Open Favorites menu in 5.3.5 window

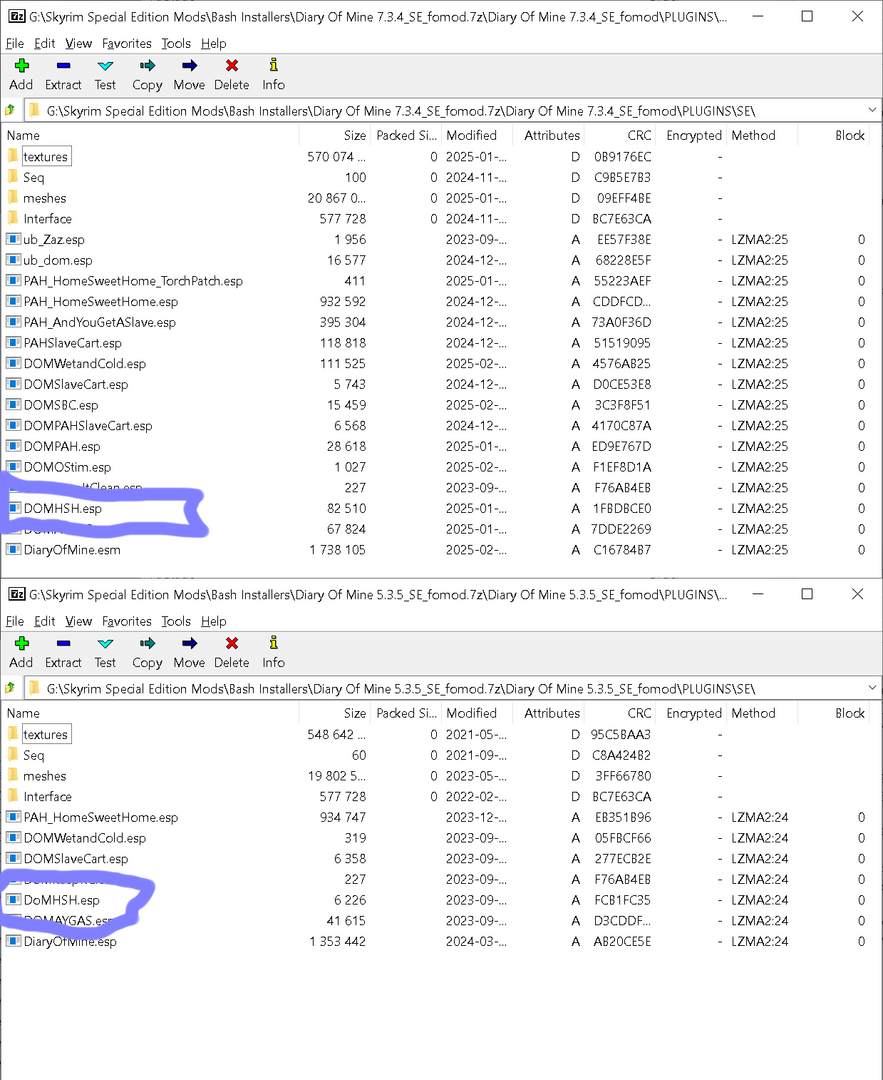[x=127, y=621]
